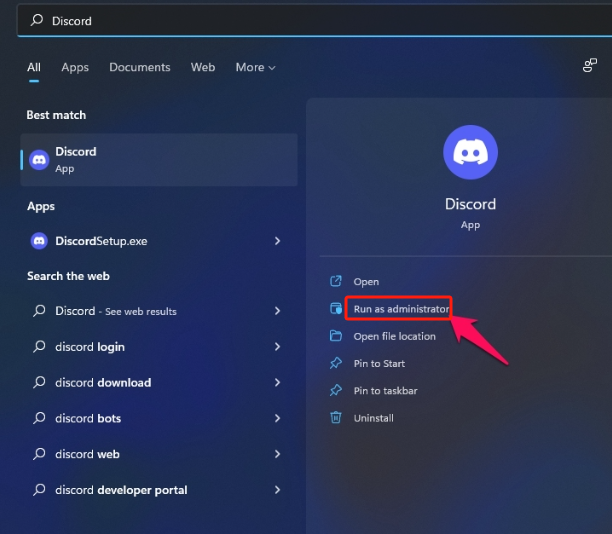Select the Web search tab
Screen dimensions: 612x534
pos(203,67)
